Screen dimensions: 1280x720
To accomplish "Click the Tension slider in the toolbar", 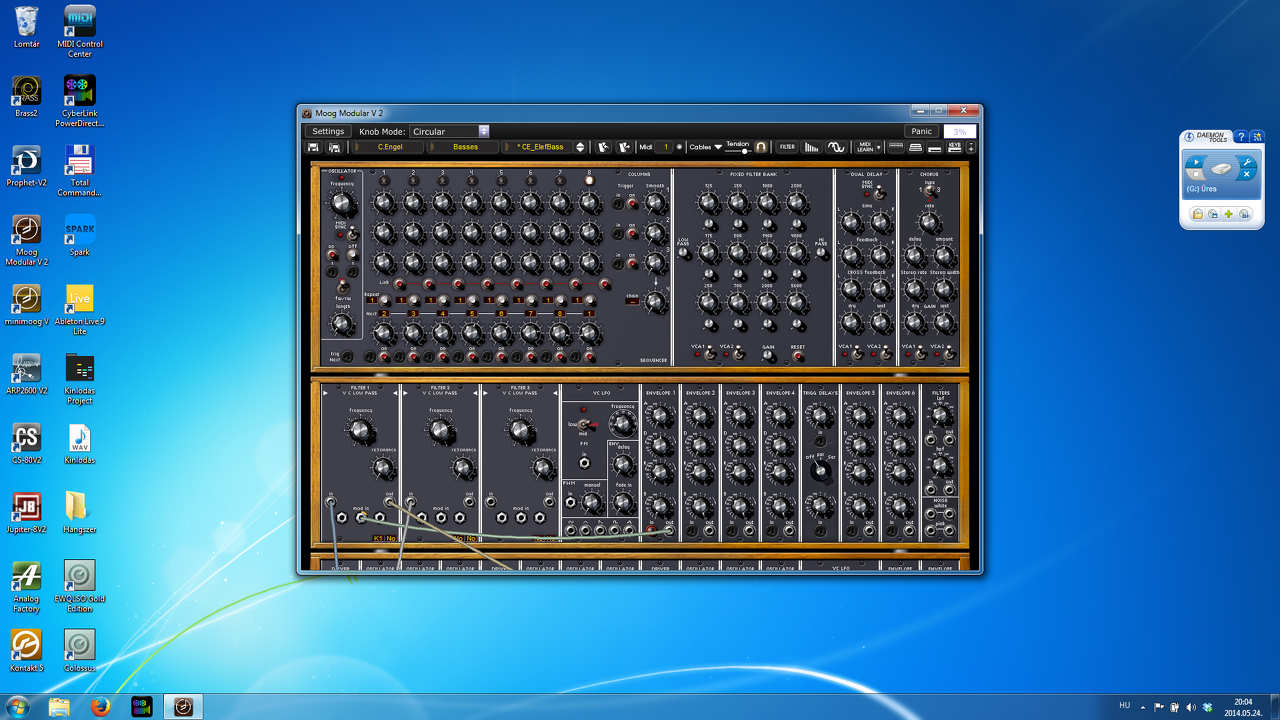I will tap(738, 150).
